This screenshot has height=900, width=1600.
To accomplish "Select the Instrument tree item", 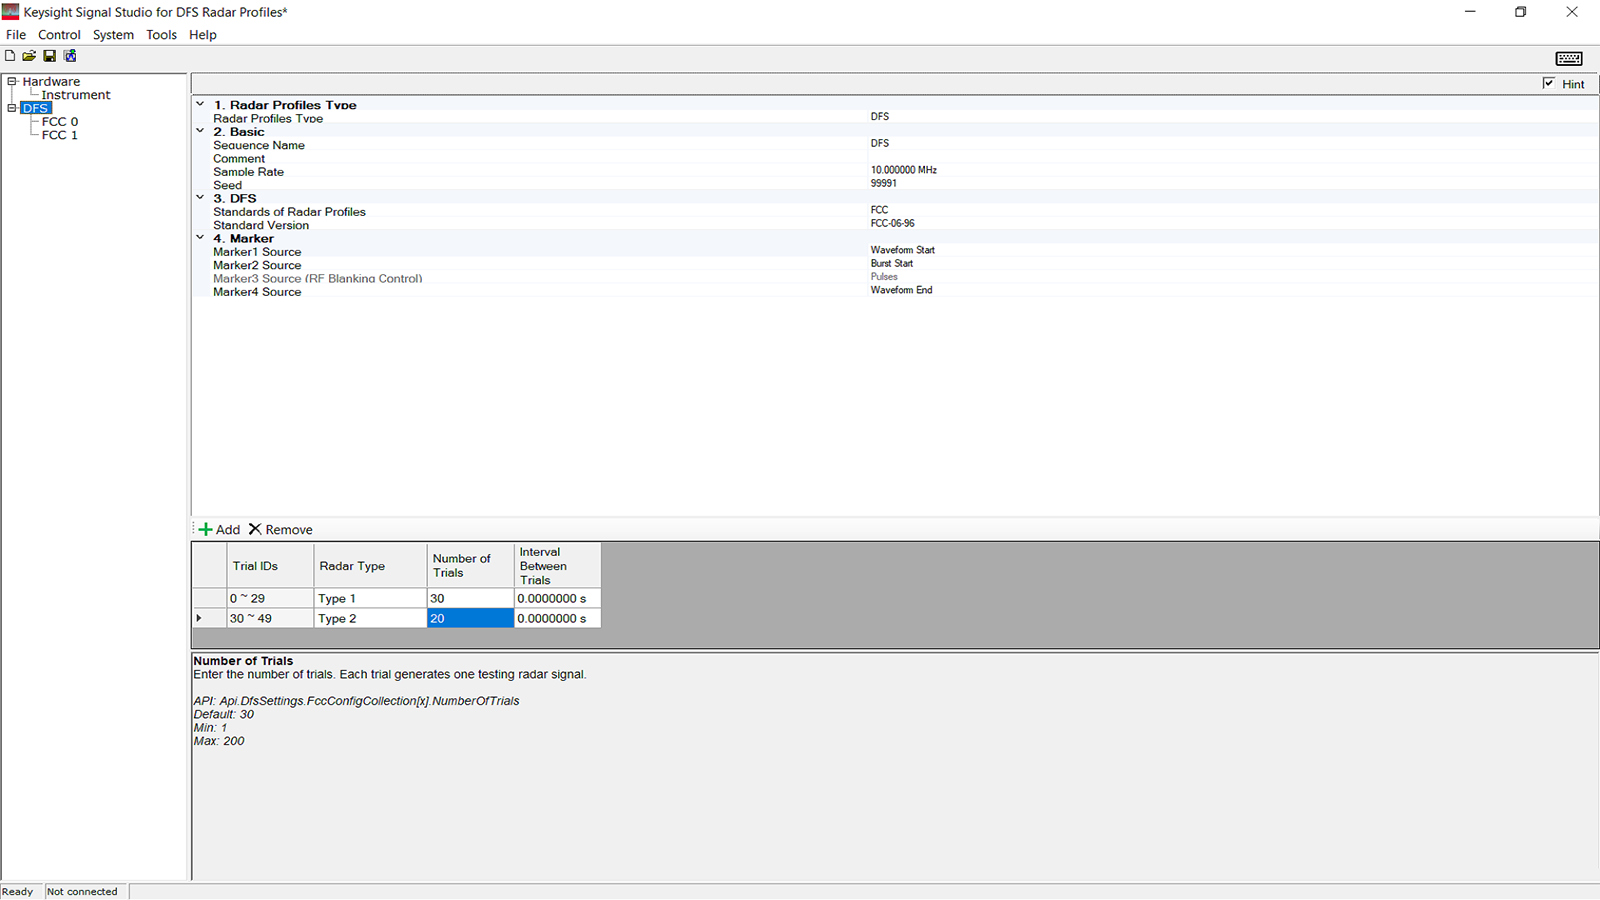I will pos(76,95).
